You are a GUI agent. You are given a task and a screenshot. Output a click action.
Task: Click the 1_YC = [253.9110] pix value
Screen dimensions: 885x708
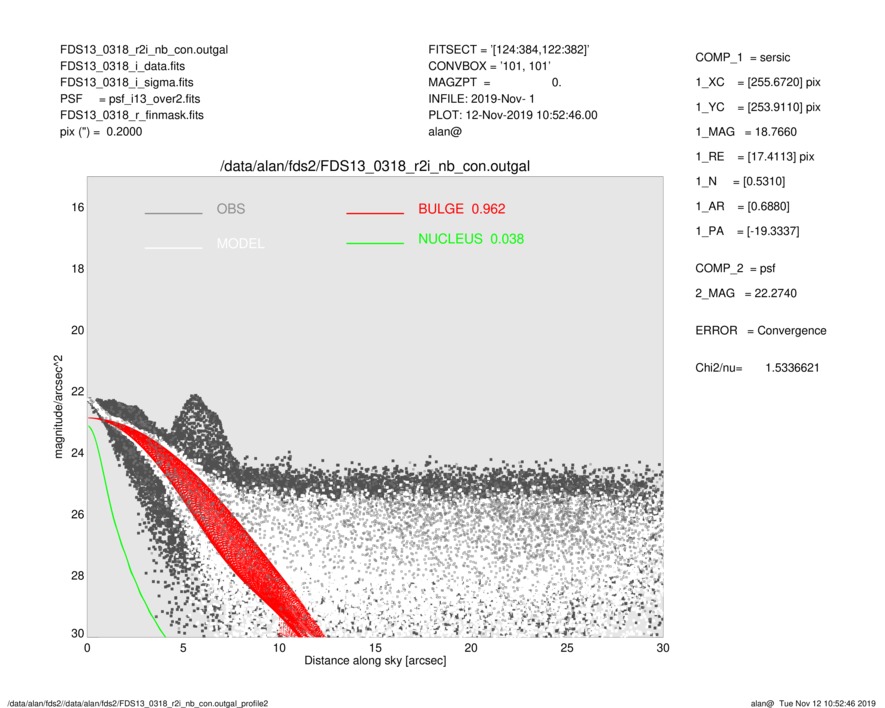point(758,107)
